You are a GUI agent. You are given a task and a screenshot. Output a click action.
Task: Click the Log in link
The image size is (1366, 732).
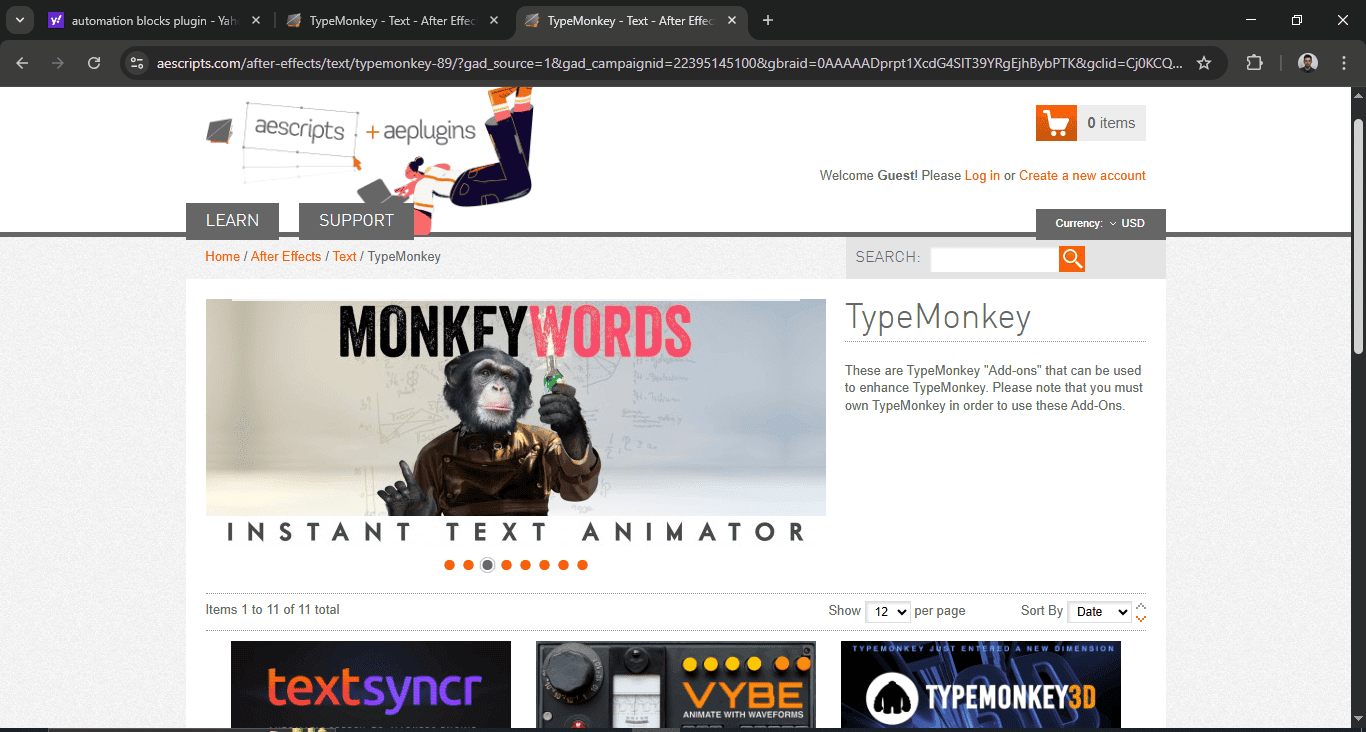[982, 175]
